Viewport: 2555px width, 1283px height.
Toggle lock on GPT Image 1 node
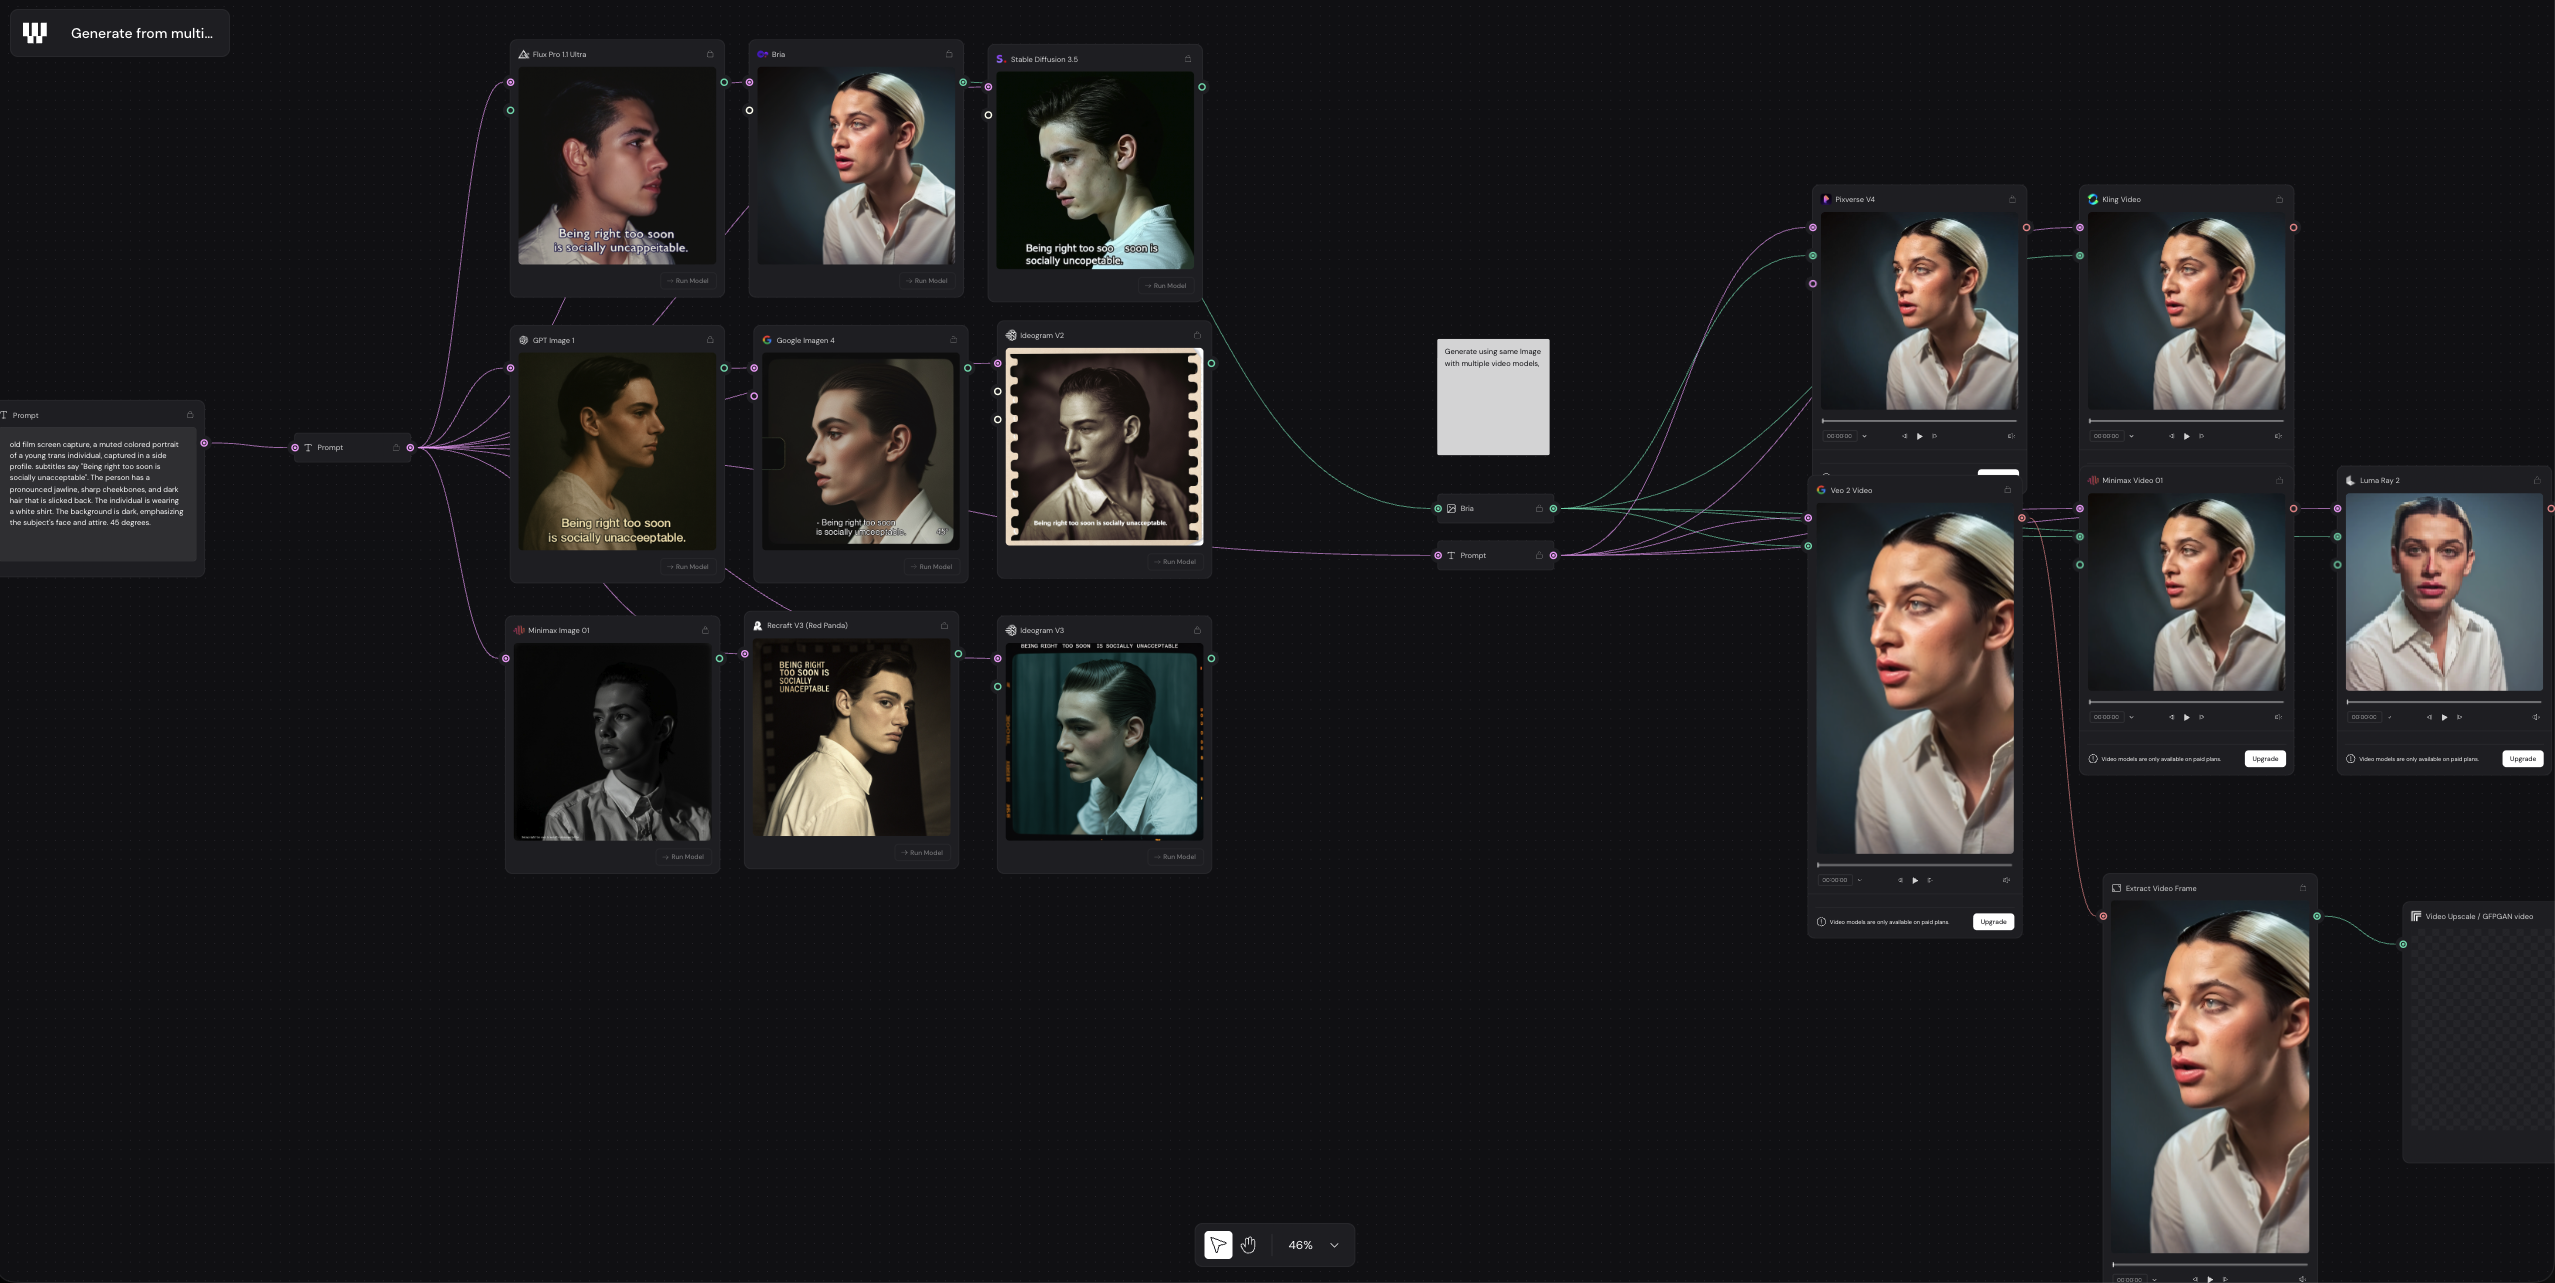pos(710,340)
